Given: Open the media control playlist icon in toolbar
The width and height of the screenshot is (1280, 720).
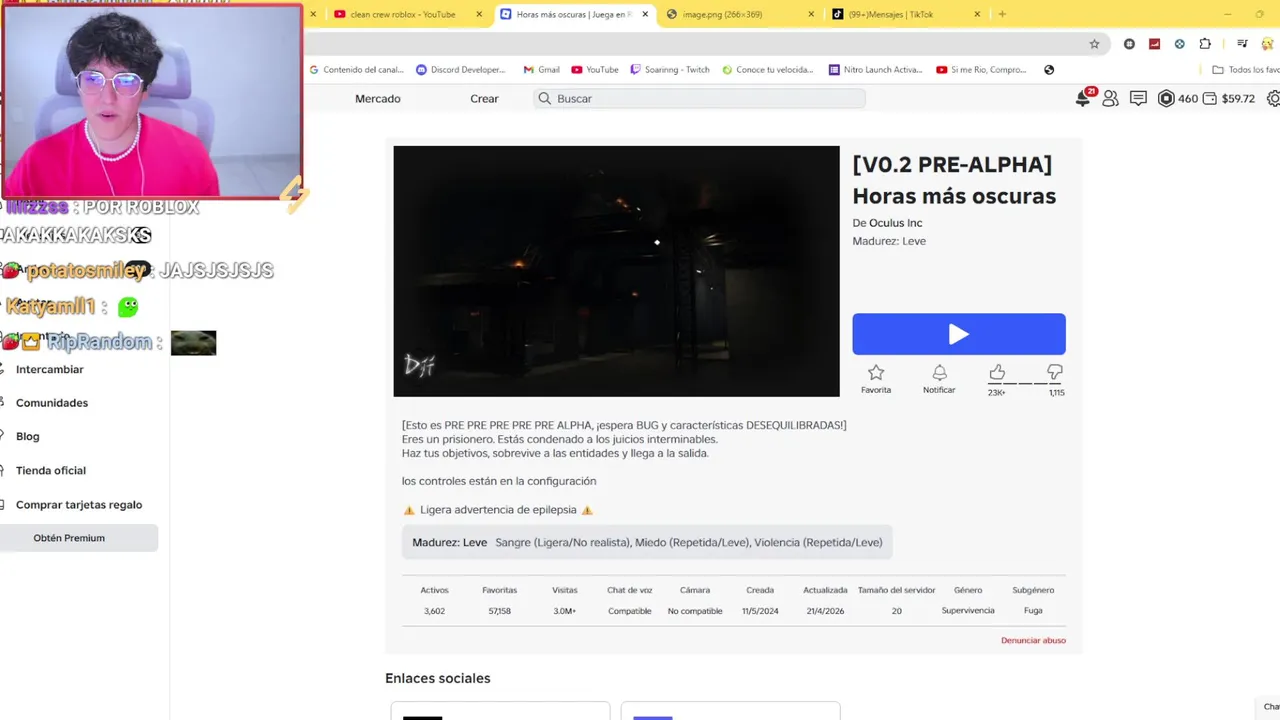Looking at the screenshot, I should 1242,44.
